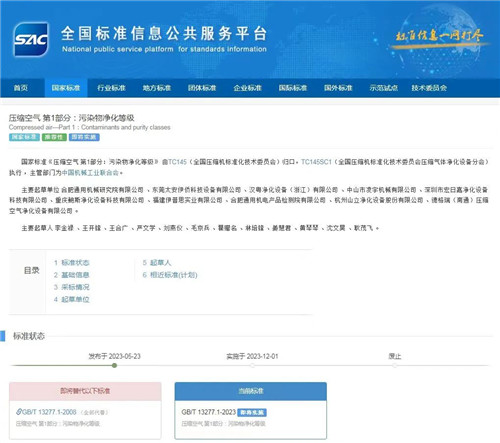The height and width of the screenshot is (443, 500).
Task: Open the 首页 navigation tab
Action: 21,88
